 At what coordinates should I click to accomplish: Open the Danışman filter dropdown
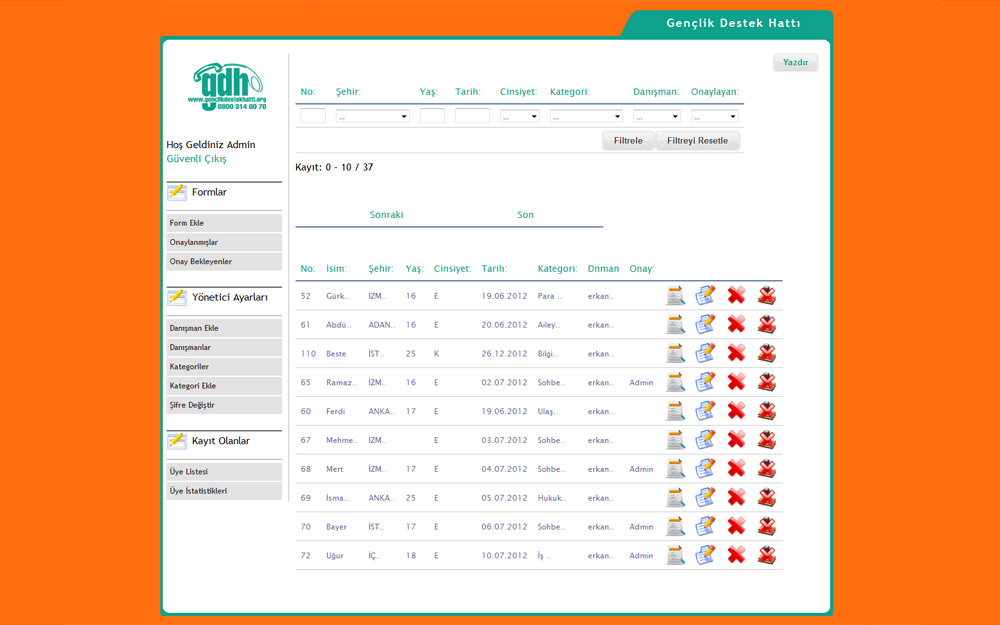click(657, 116)
